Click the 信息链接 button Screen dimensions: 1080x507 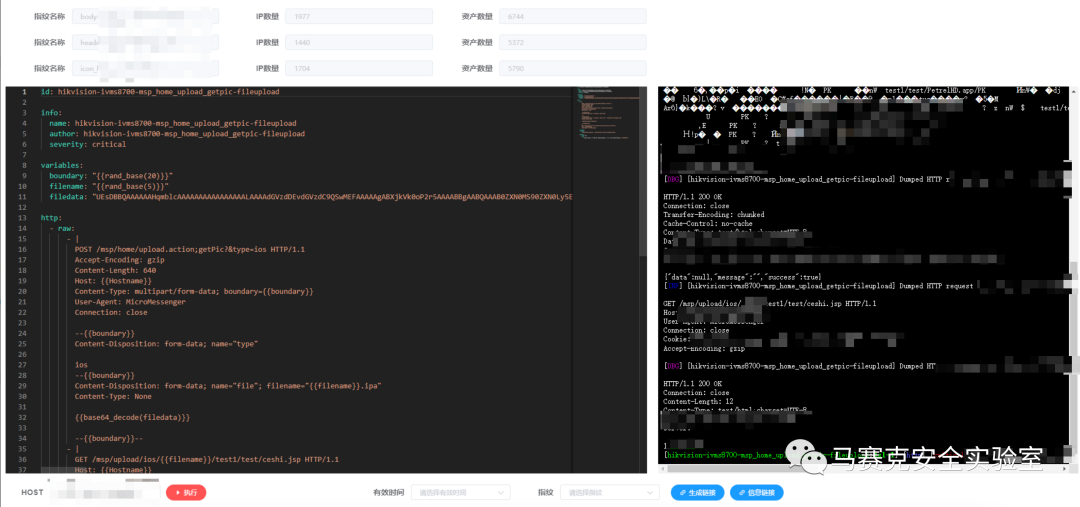coord(756,493)
